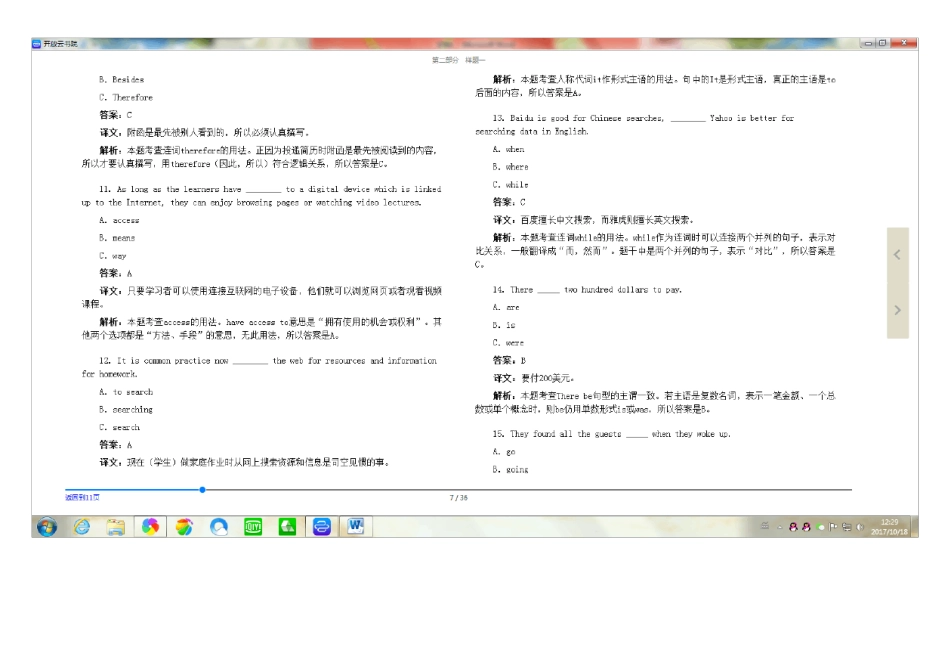This screenshot has height=671, width=950.
Task: Switch to the cloud library reader taskbar icon
Action: tap(322, 527)
